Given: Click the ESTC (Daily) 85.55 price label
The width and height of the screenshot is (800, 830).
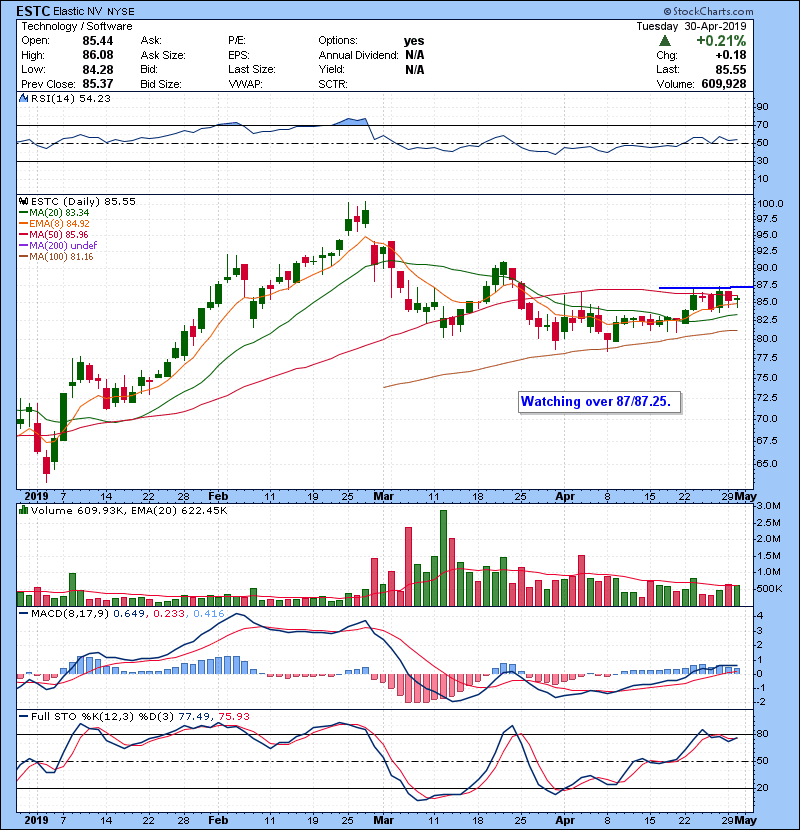Looking at the screenshot, I should pyautogui.click(x=83, y=202).
